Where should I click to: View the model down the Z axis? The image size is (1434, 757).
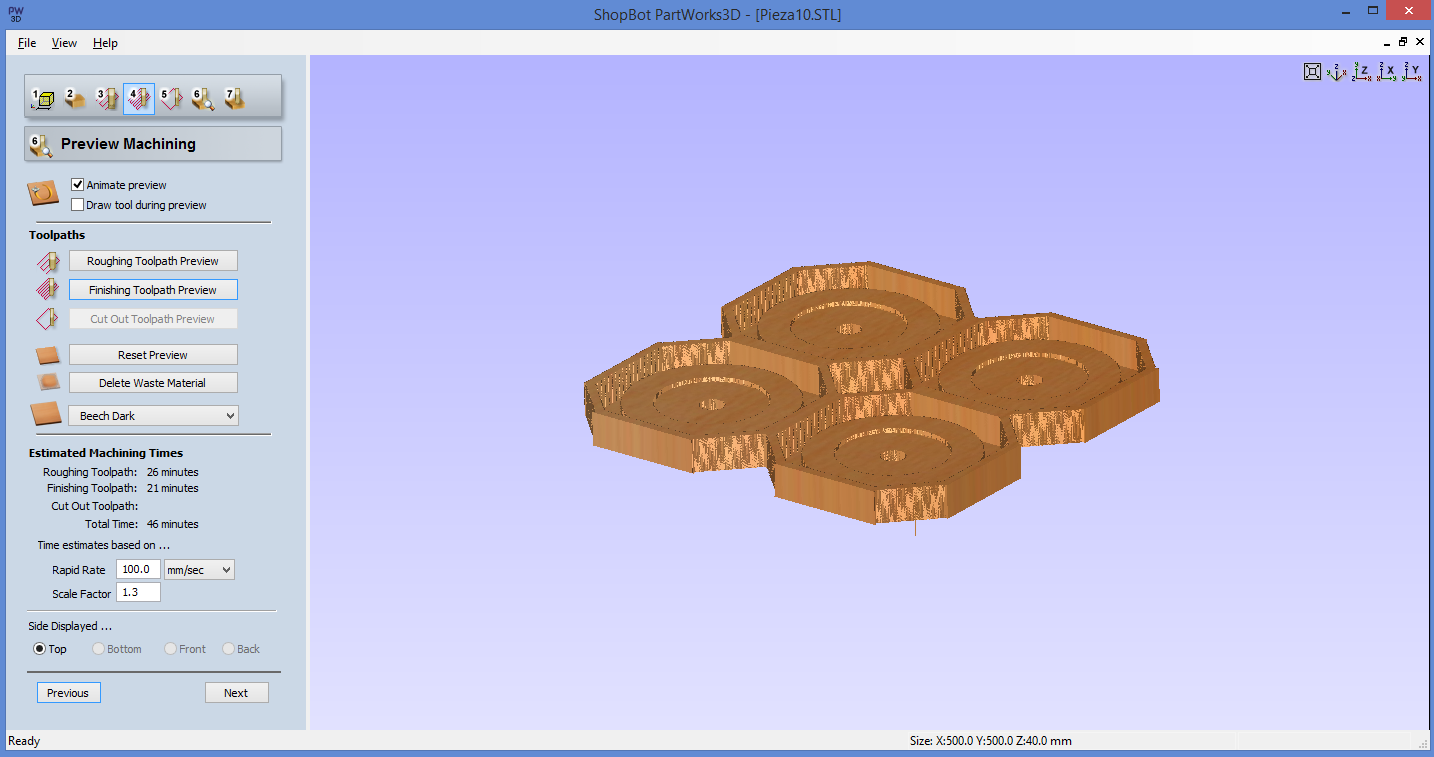tap(1361, 71)
